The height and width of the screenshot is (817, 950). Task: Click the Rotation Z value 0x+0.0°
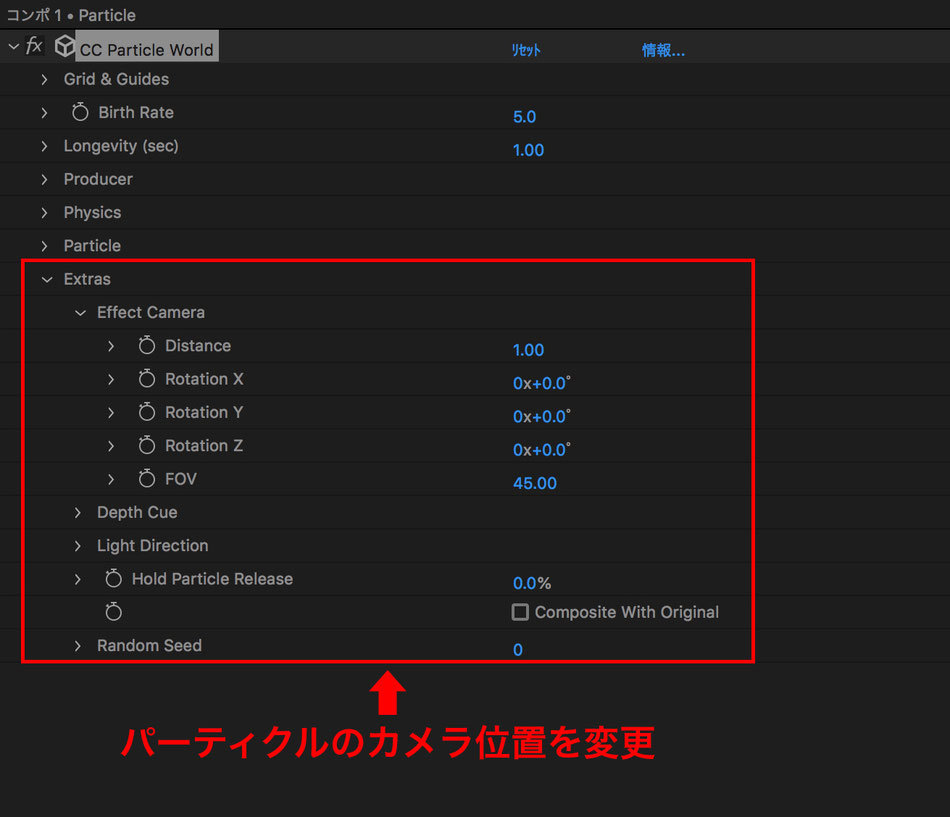542,450
